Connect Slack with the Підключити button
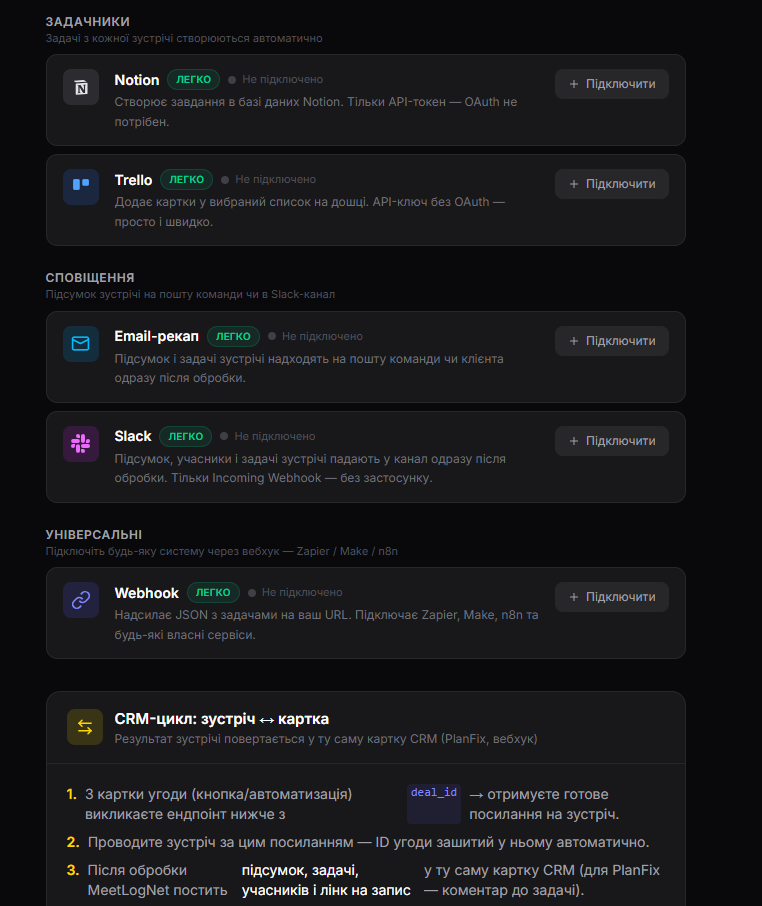The width and height of the screenshot is (762, 906). pos(612,441)
